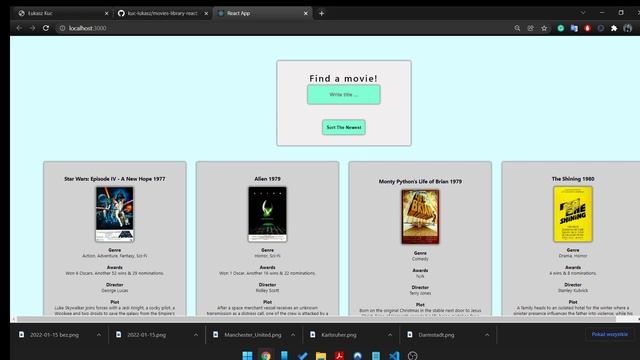Expand options for Manchester_United.png download
Image resolution: width=640 pixels, height=360 pixels.
(x=293, y=335)
